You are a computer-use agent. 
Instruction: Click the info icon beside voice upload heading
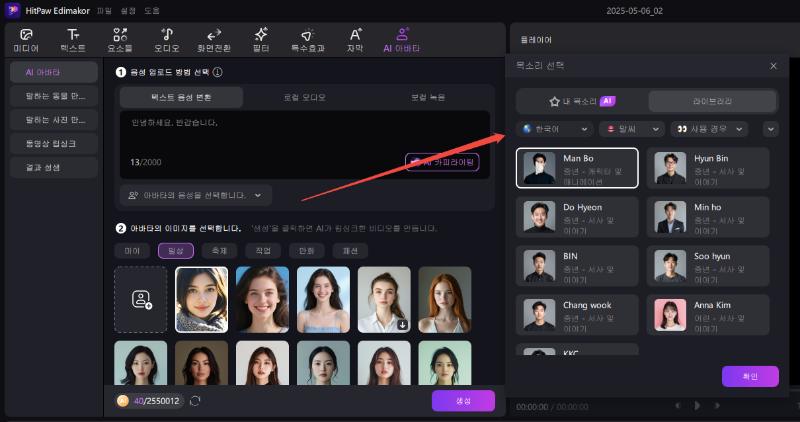point(218,72)
